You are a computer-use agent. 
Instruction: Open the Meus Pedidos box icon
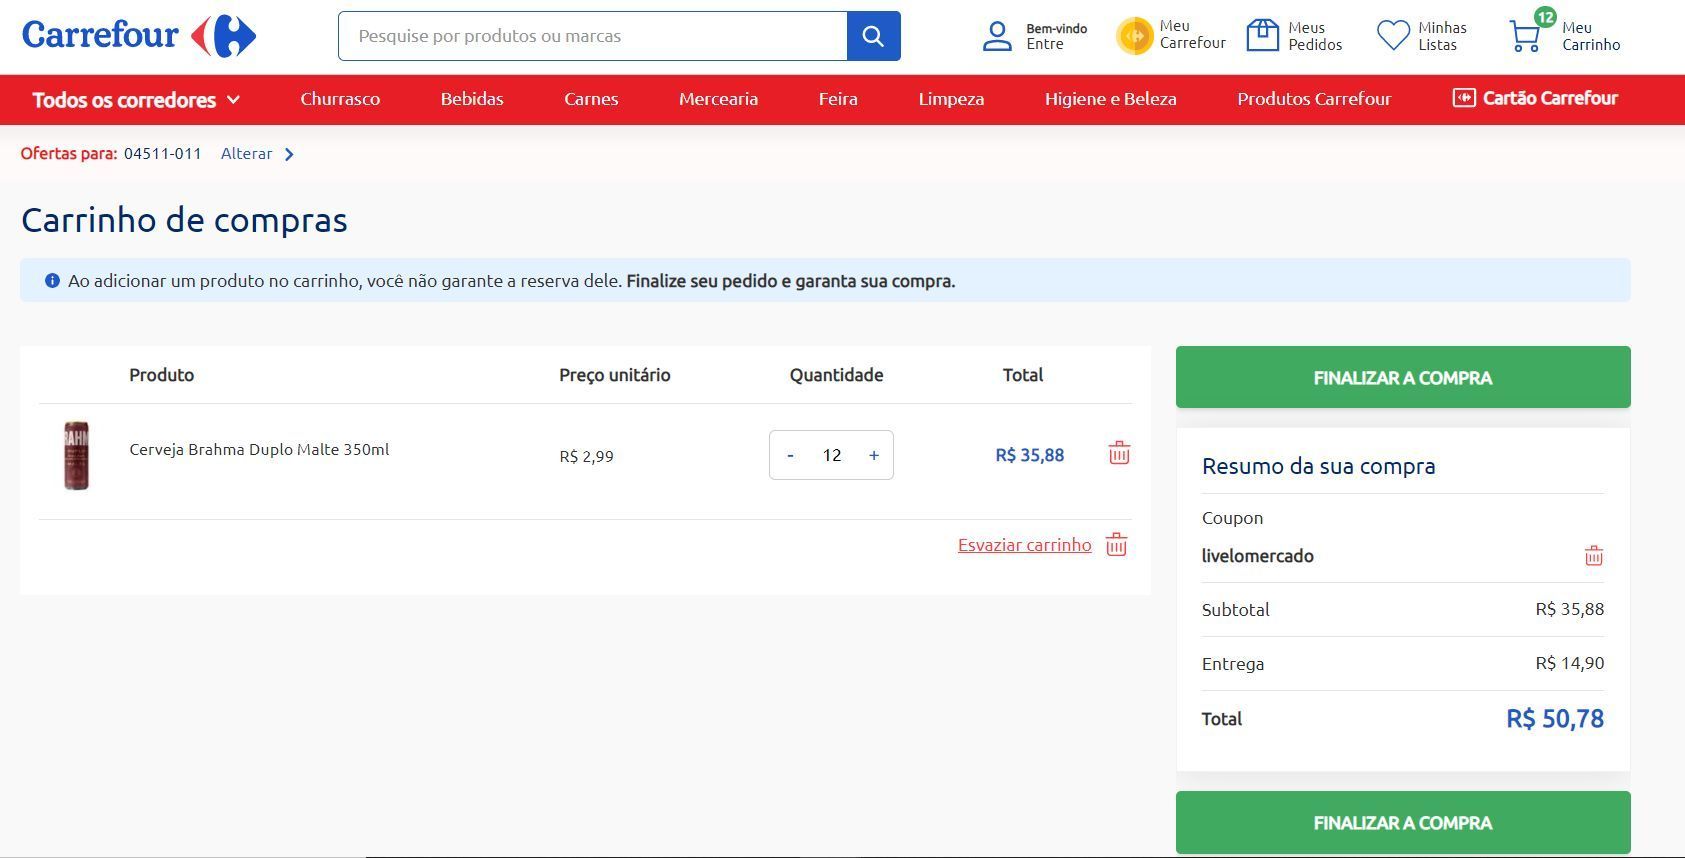tap(1262, 35)
